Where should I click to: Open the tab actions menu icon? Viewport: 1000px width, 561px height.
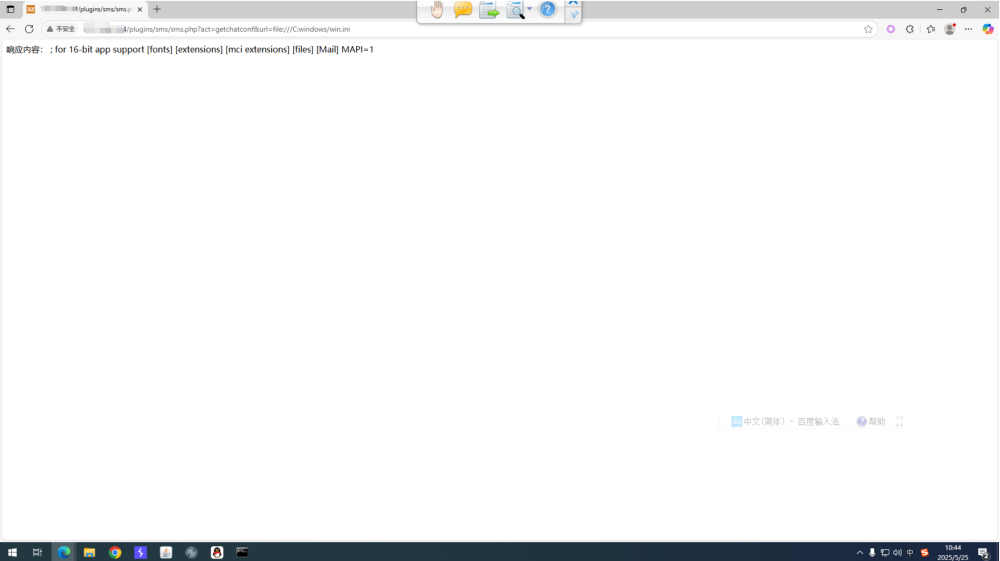pos(10,9)
